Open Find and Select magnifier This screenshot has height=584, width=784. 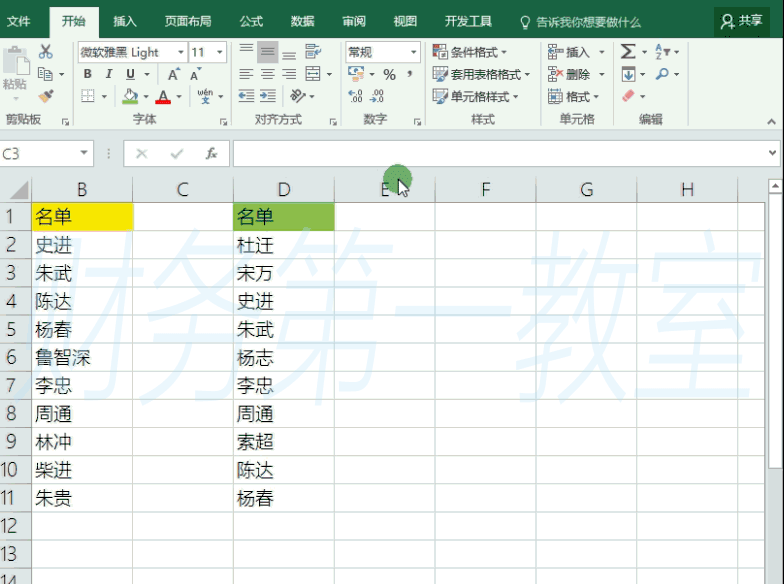coord(662,74)
